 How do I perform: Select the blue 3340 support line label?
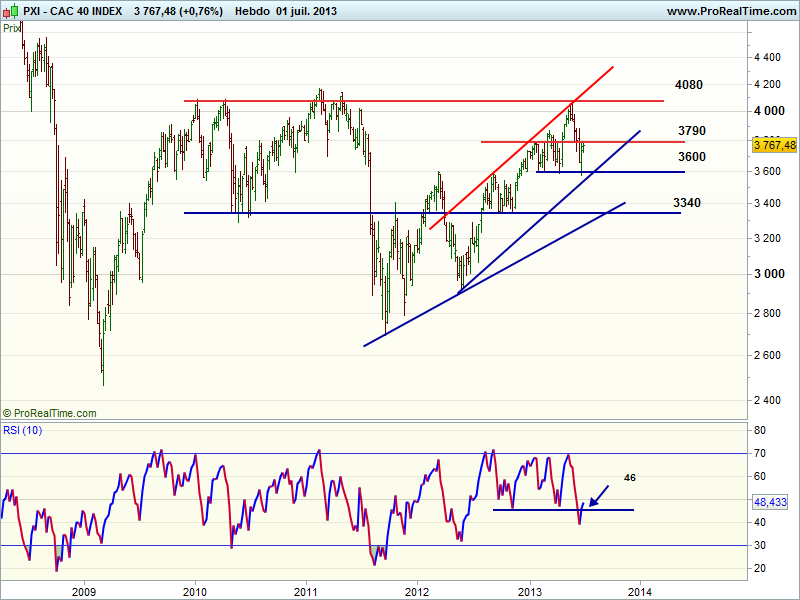[687, 203]
